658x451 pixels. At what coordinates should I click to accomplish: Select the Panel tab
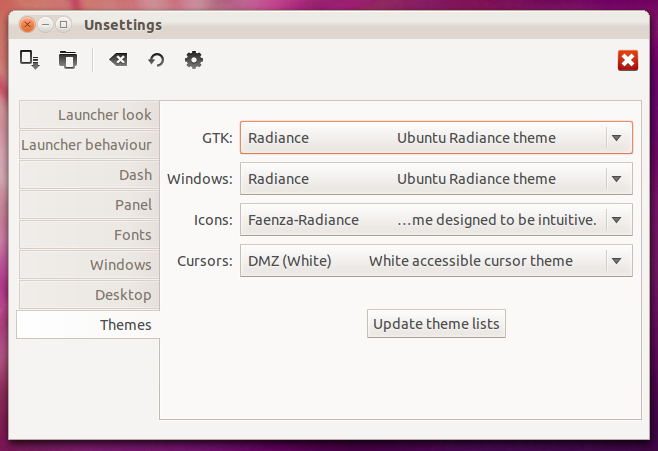click(89, 205)
